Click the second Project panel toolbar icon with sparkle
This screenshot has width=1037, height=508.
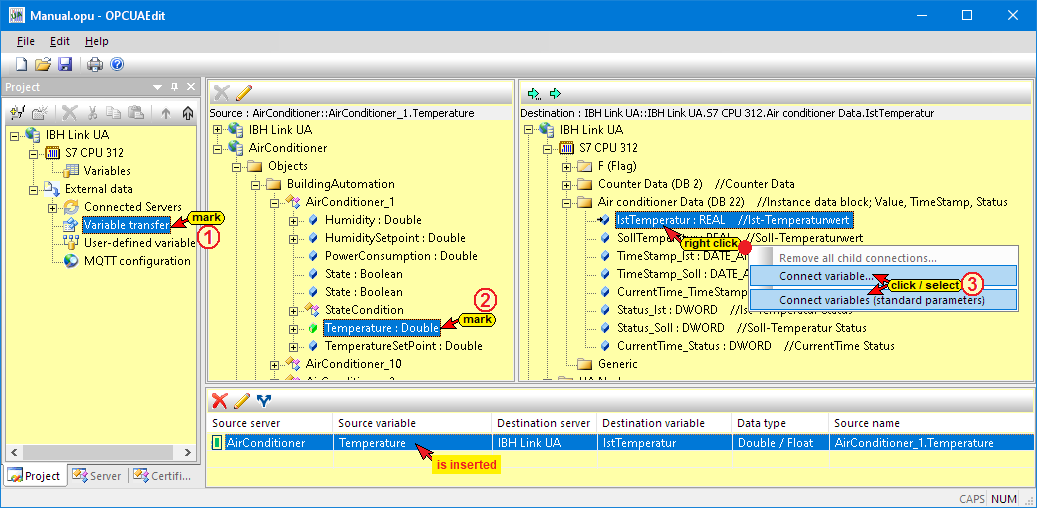[40, 113]
